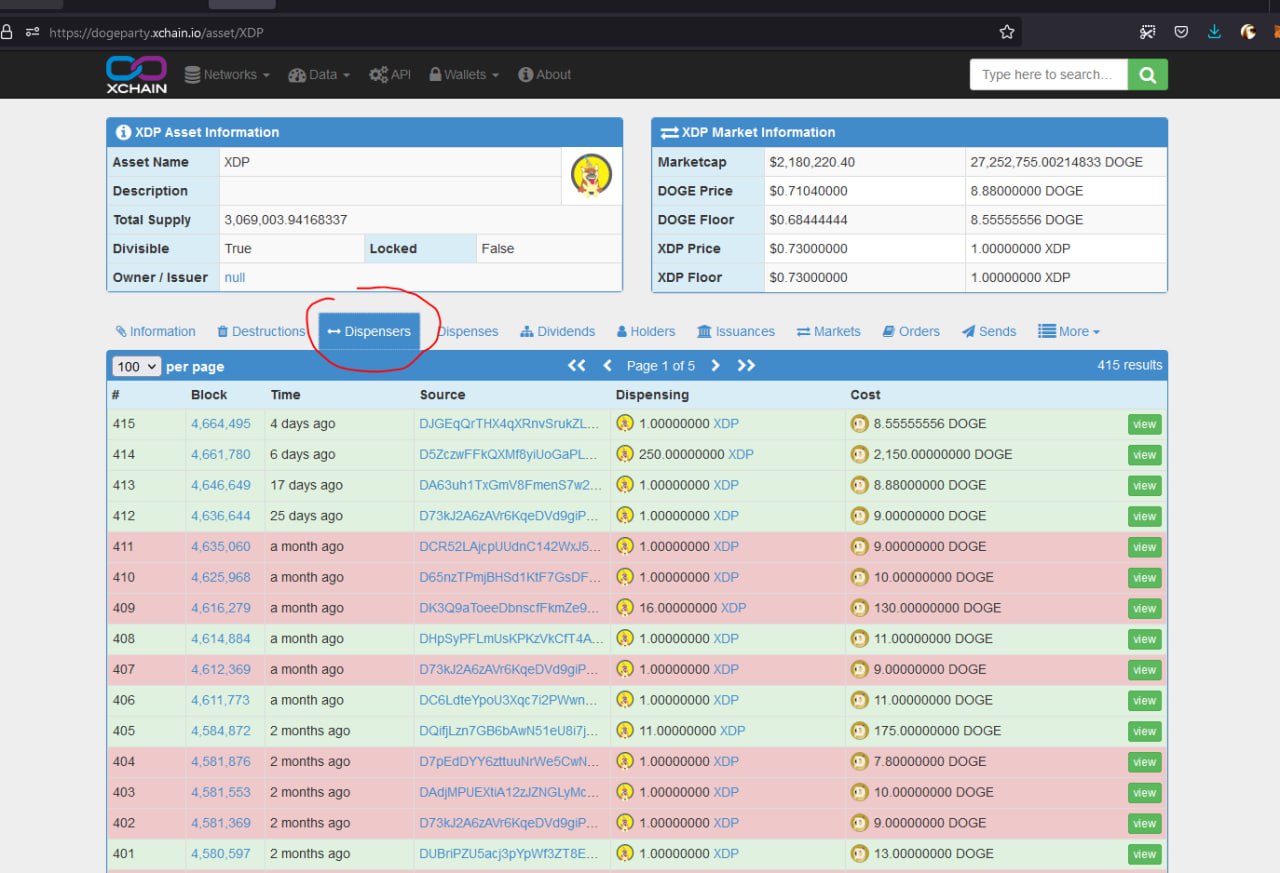Open the API menu item
This screenshot has height=873, width=1280.
point(390,75)
